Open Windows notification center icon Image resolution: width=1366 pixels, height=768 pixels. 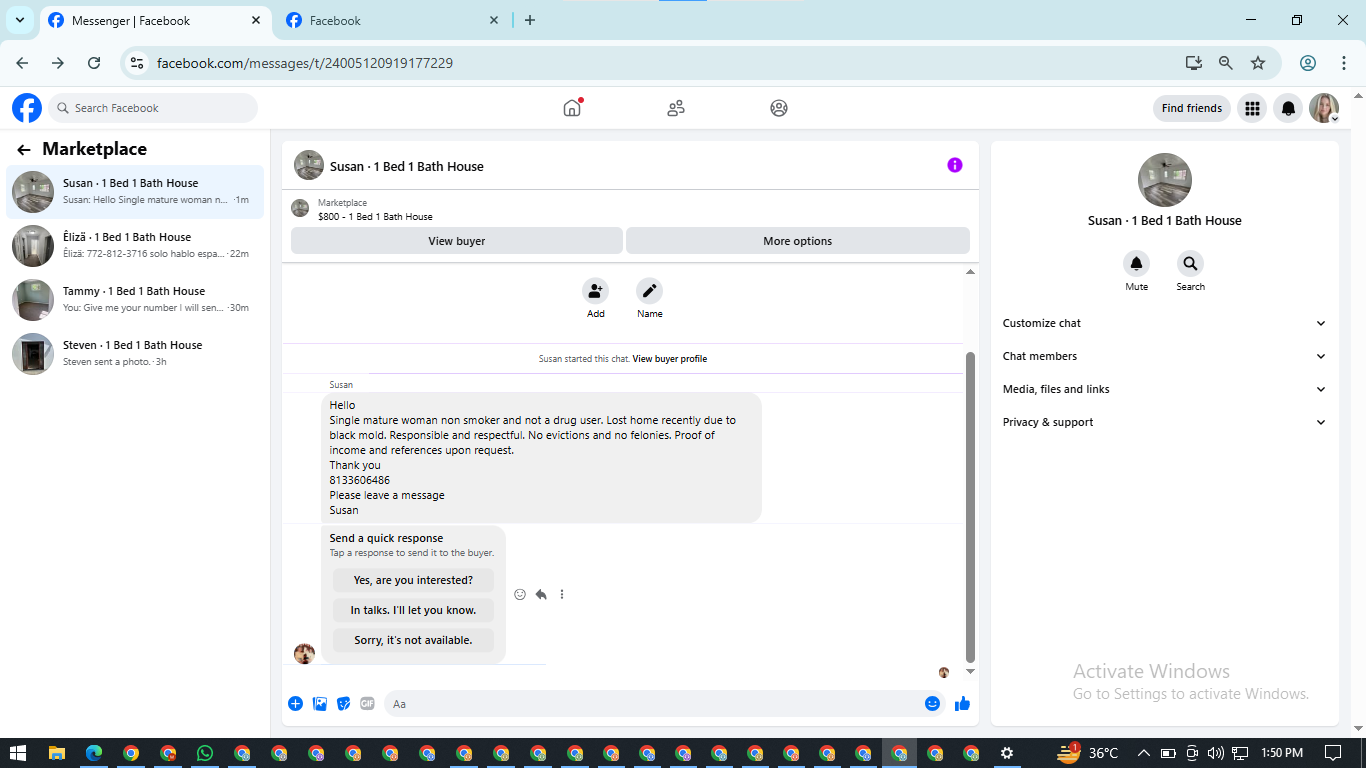(x=1333, y=753)
